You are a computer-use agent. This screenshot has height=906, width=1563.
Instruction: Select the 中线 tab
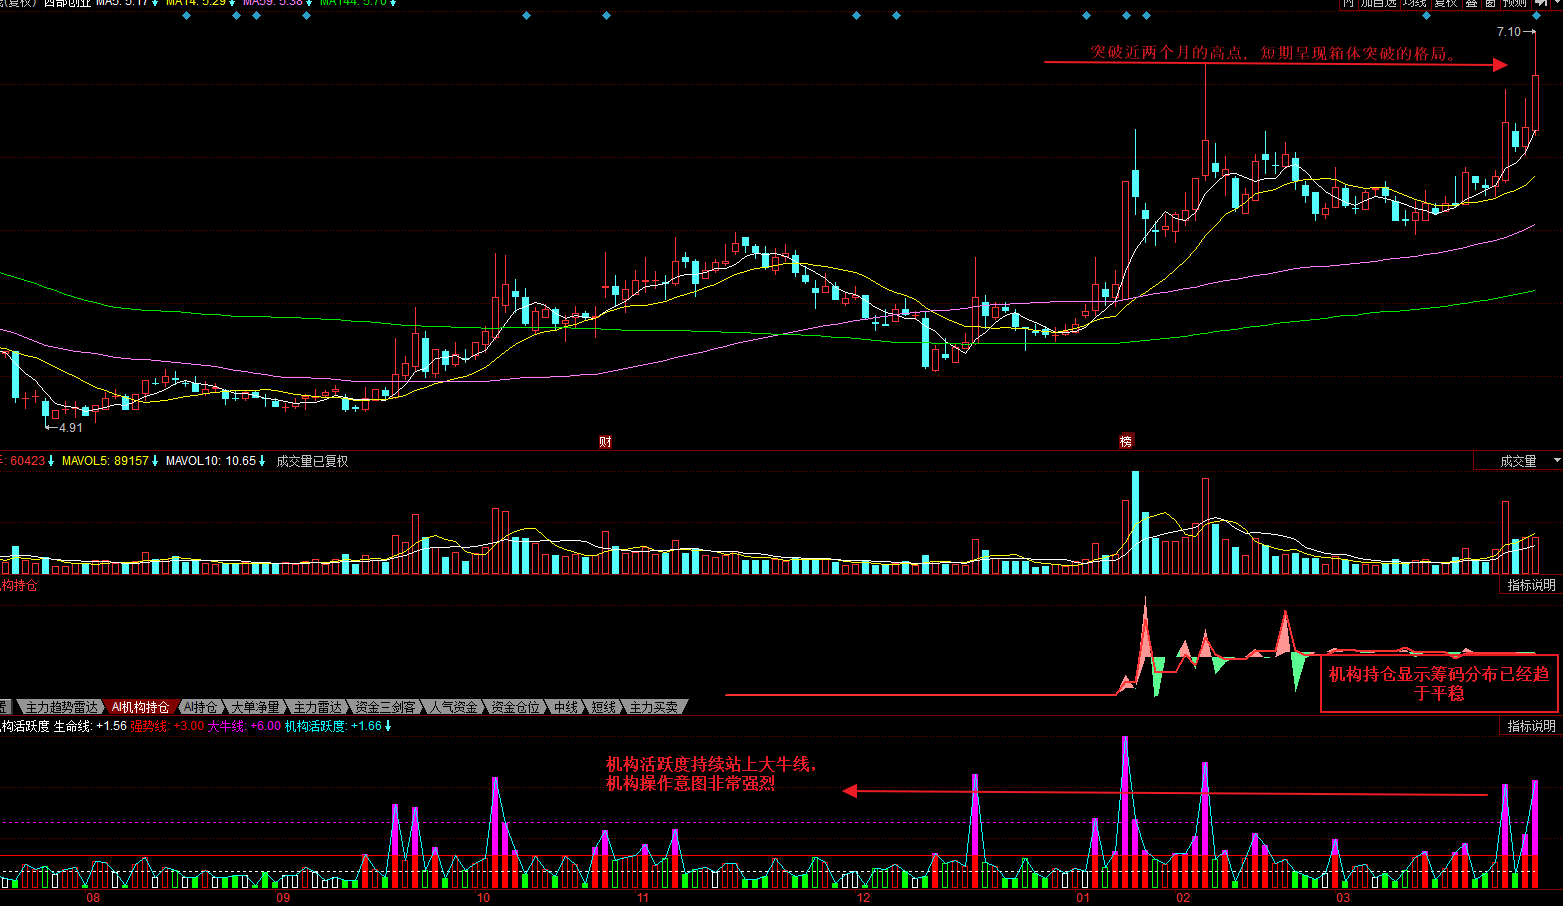[566, 707]
